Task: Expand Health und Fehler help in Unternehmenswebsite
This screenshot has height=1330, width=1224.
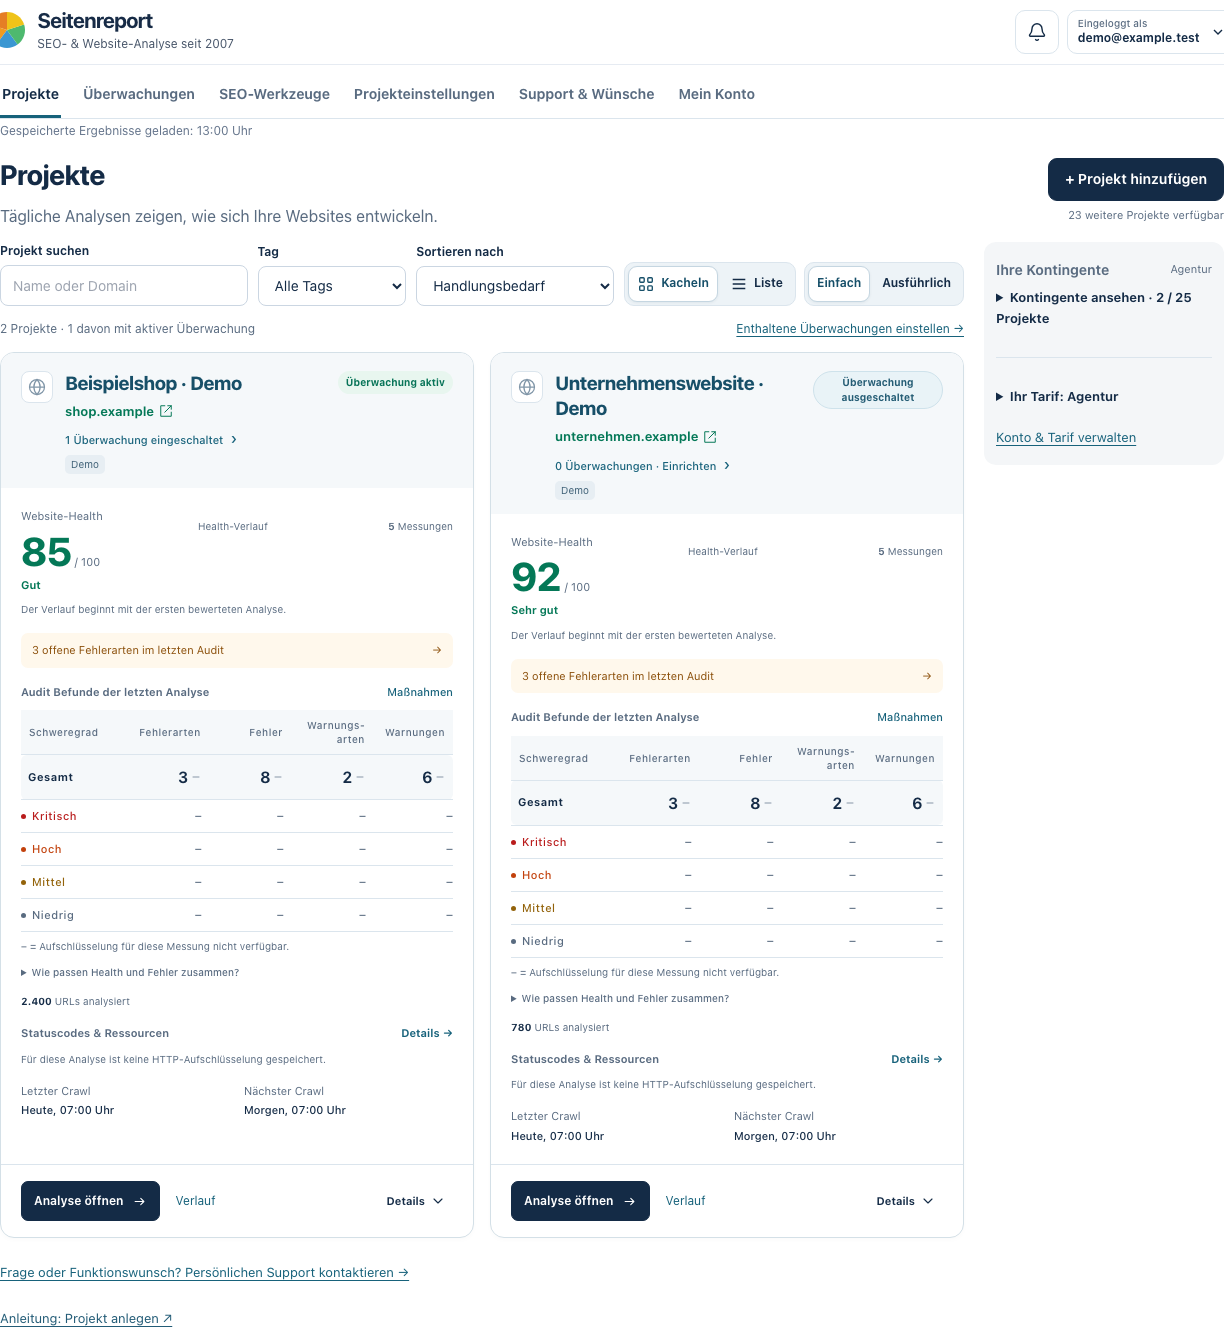Action: coord(620,999)
